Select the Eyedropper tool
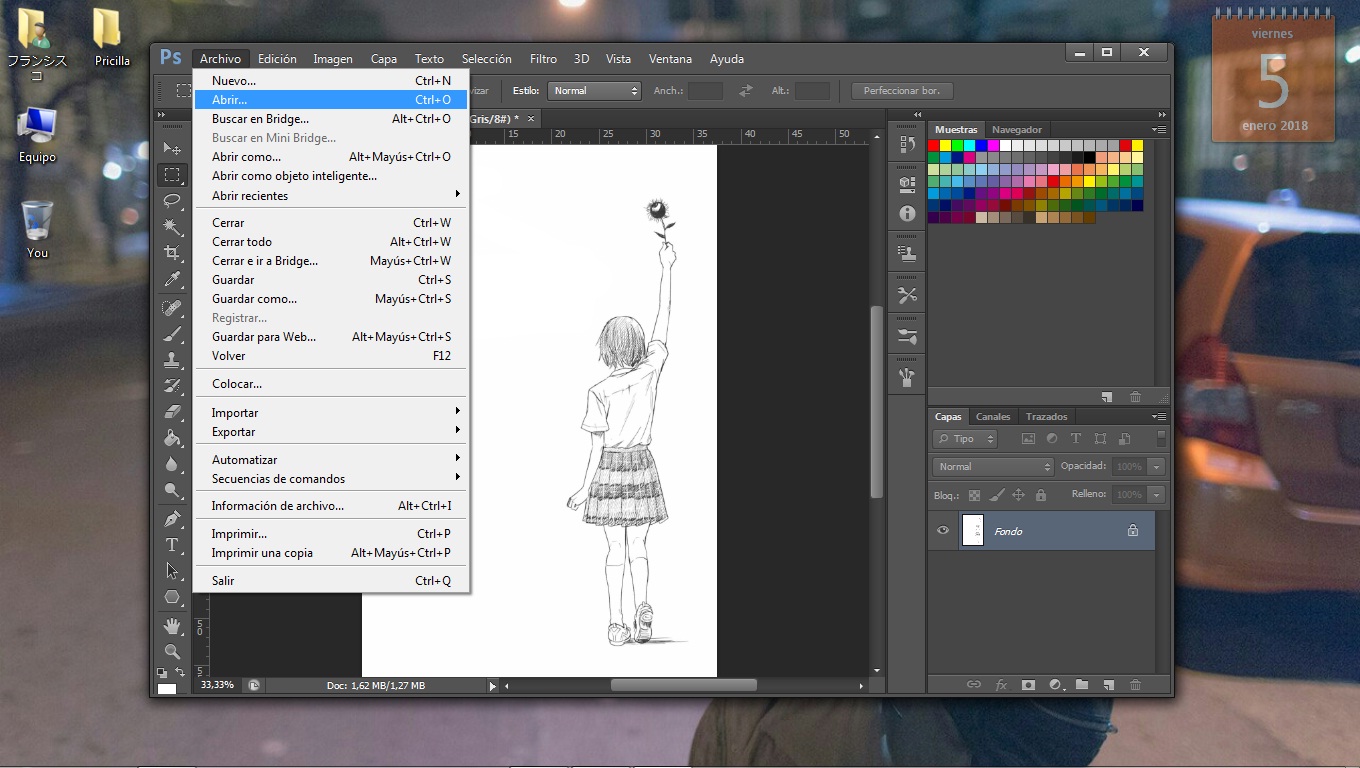Screen dimensions: 1360x768 pos(172,279)
